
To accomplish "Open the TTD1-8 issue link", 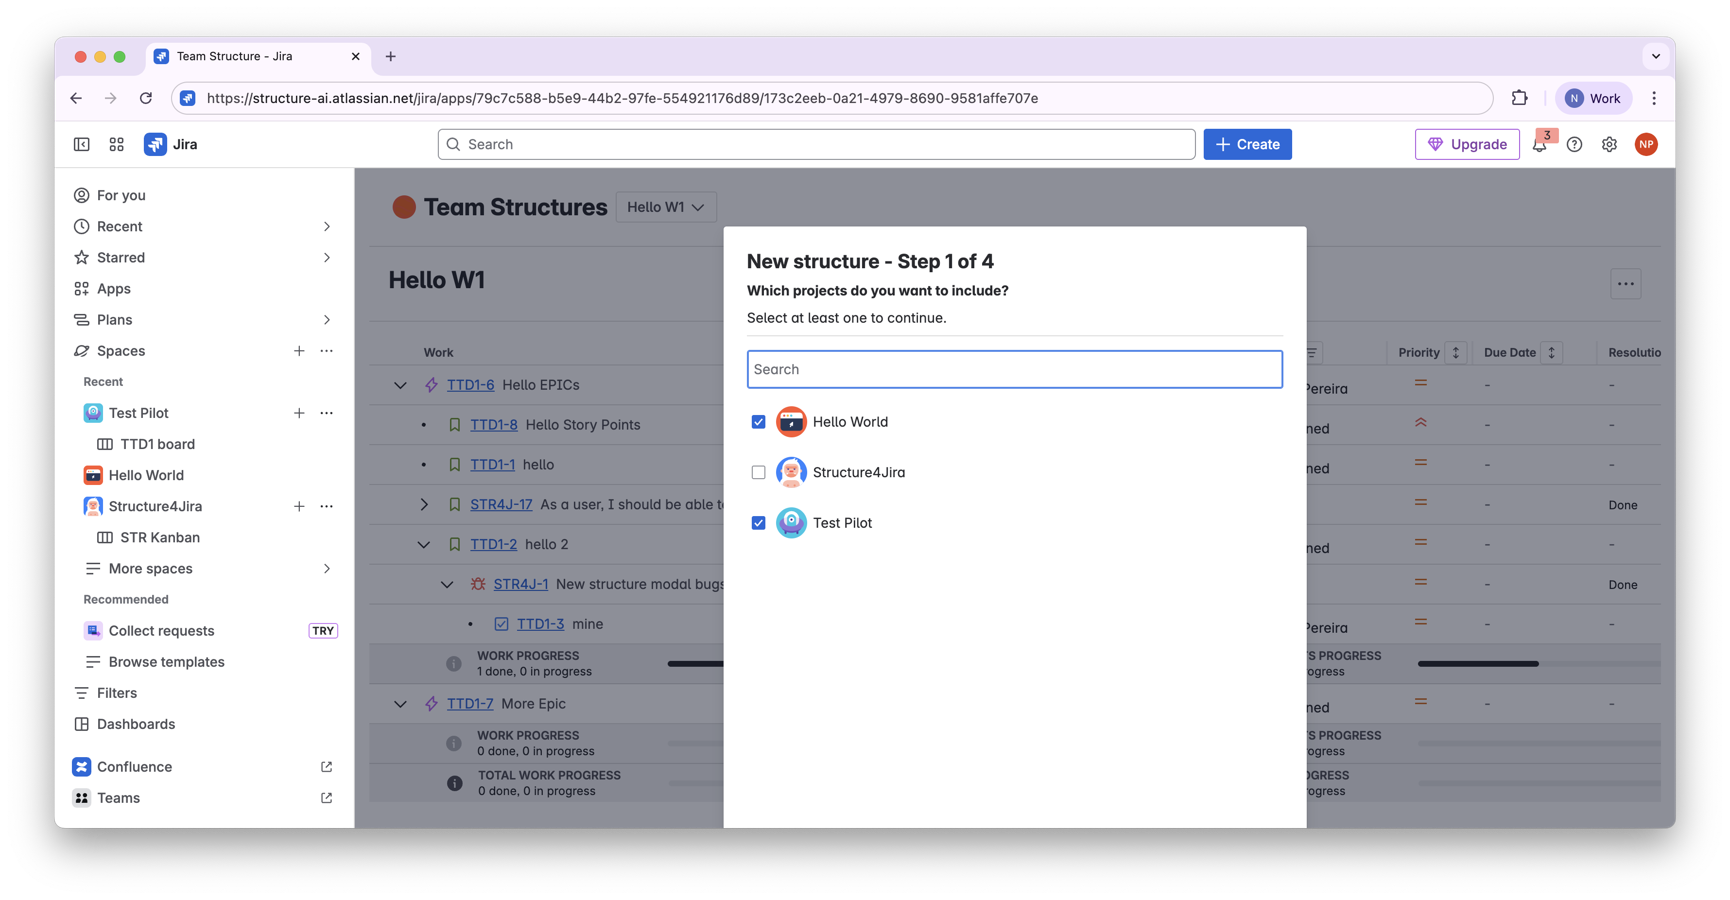I will click(494, 425).
